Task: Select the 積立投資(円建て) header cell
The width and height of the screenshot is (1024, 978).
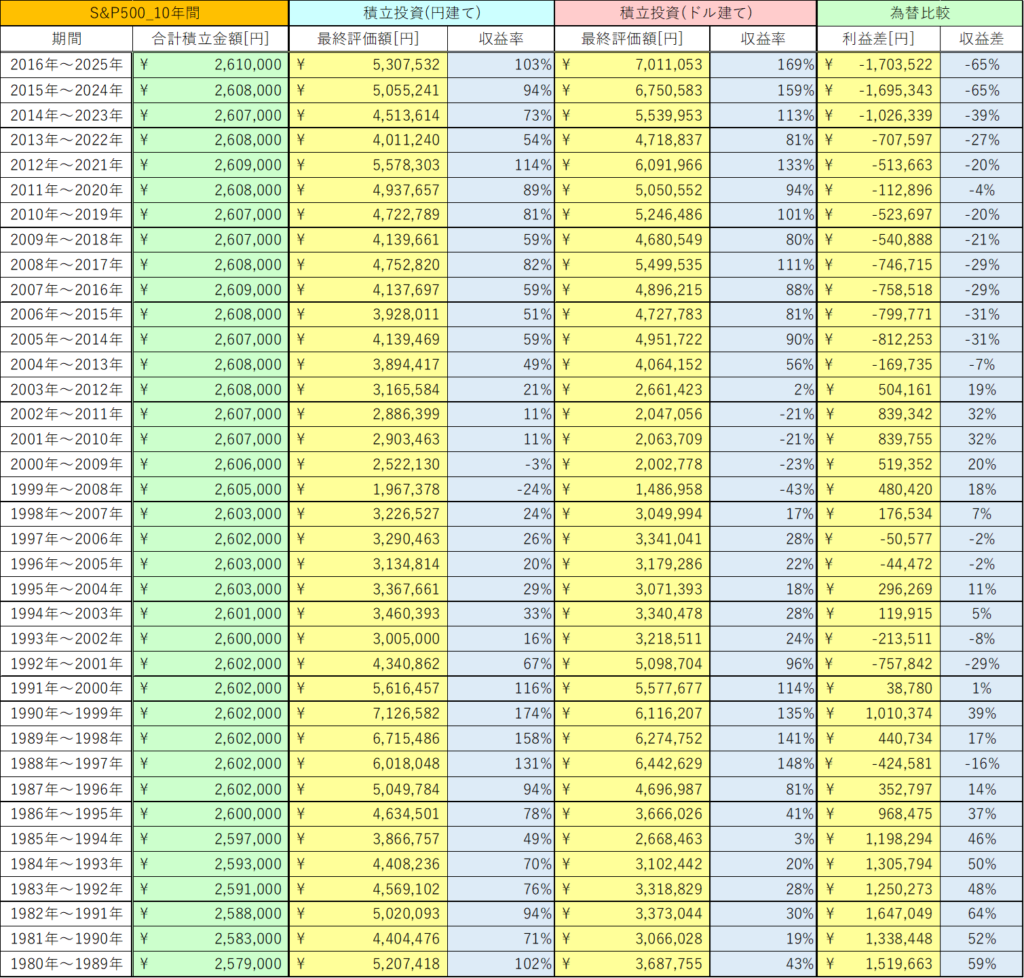Action: 423,13
